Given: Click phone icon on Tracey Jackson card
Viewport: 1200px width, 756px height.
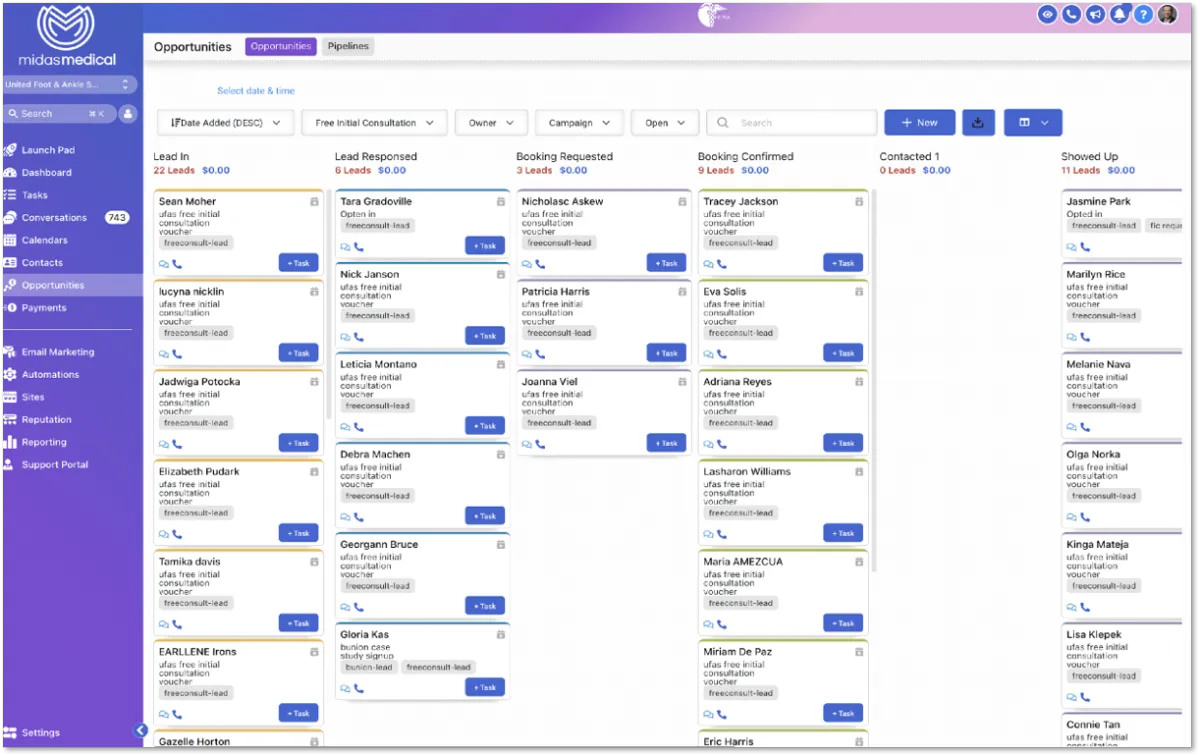Looking at the screenshot, I should coord(722,264).
